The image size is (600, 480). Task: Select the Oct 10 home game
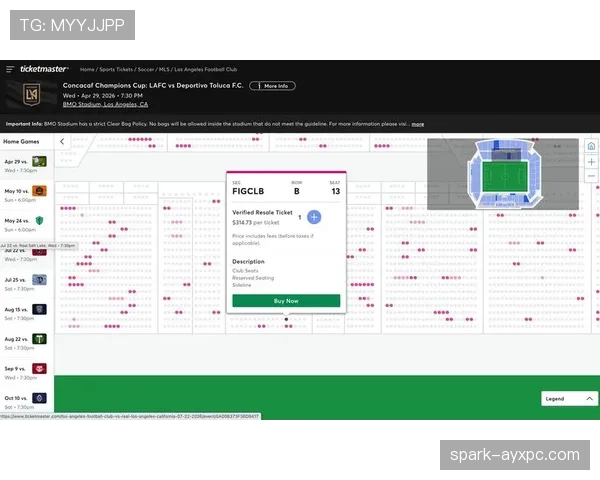coord(26,402)
